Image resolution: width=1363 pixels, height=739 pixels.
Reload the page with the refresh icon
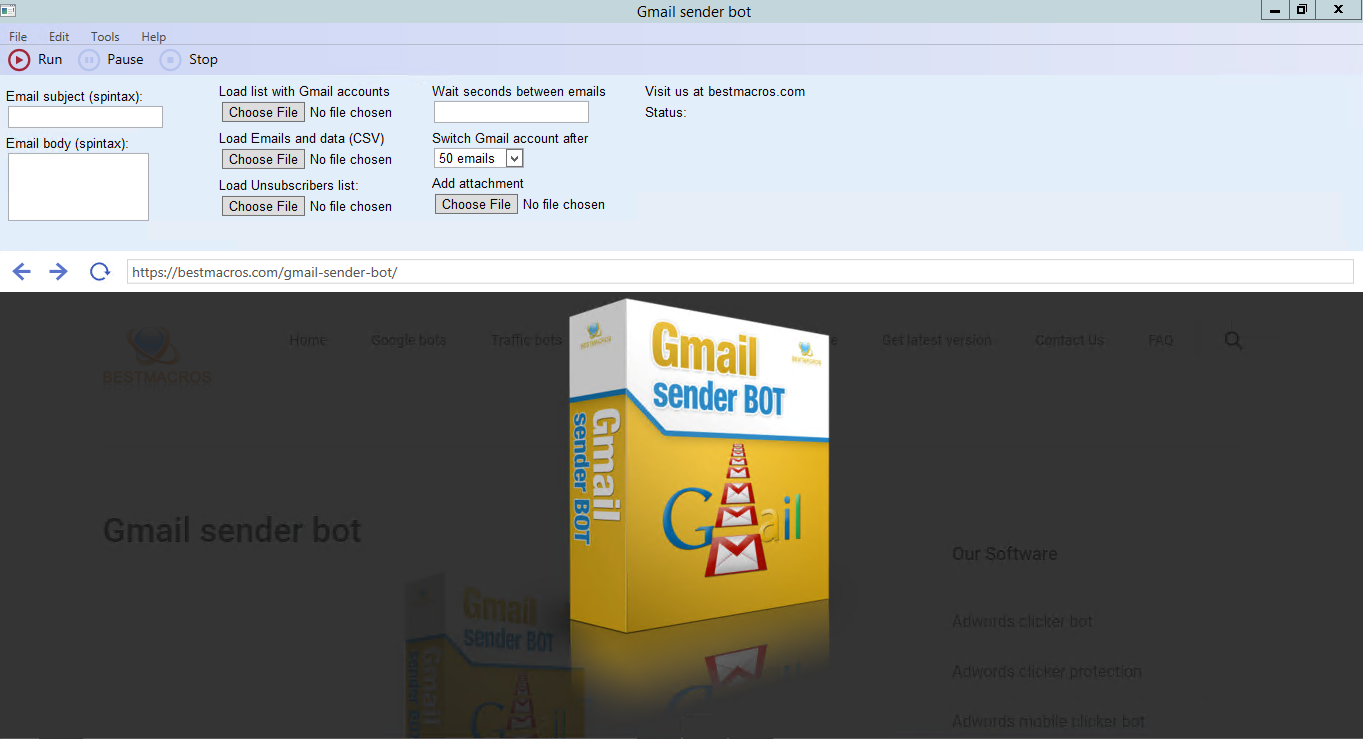tap(99, 272)
